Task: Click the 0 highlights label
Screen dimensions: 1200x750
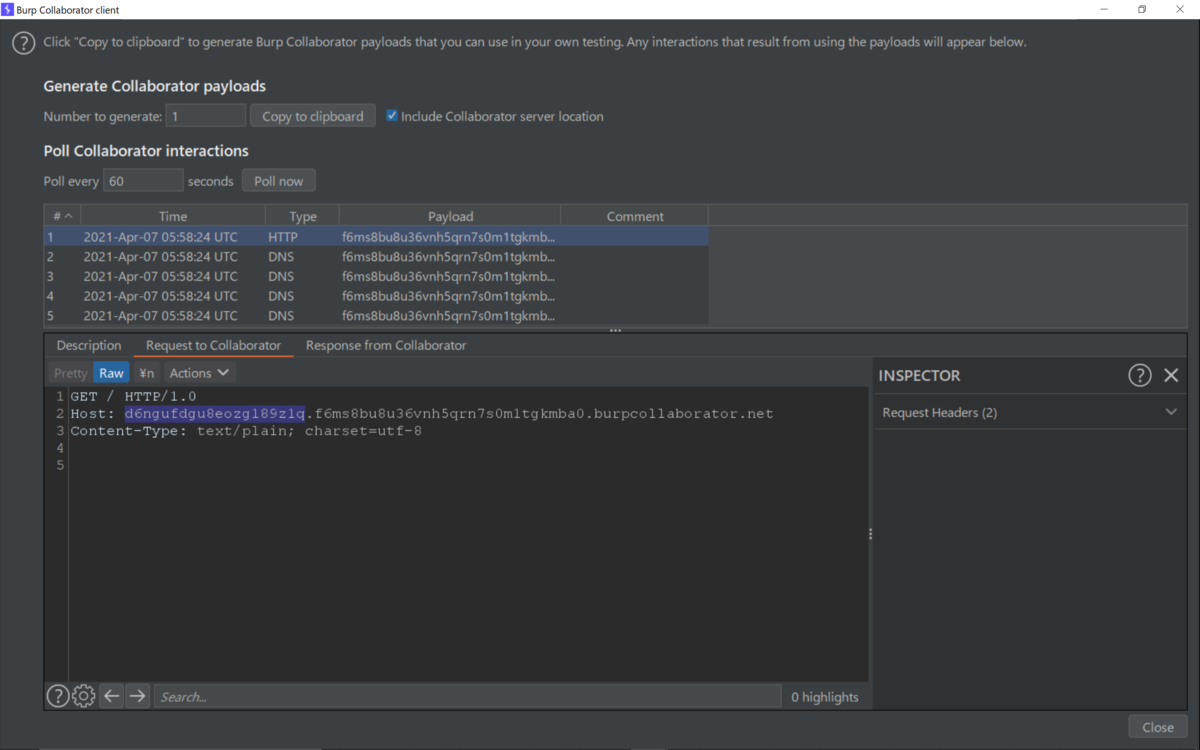Action: tap(825, 697)
